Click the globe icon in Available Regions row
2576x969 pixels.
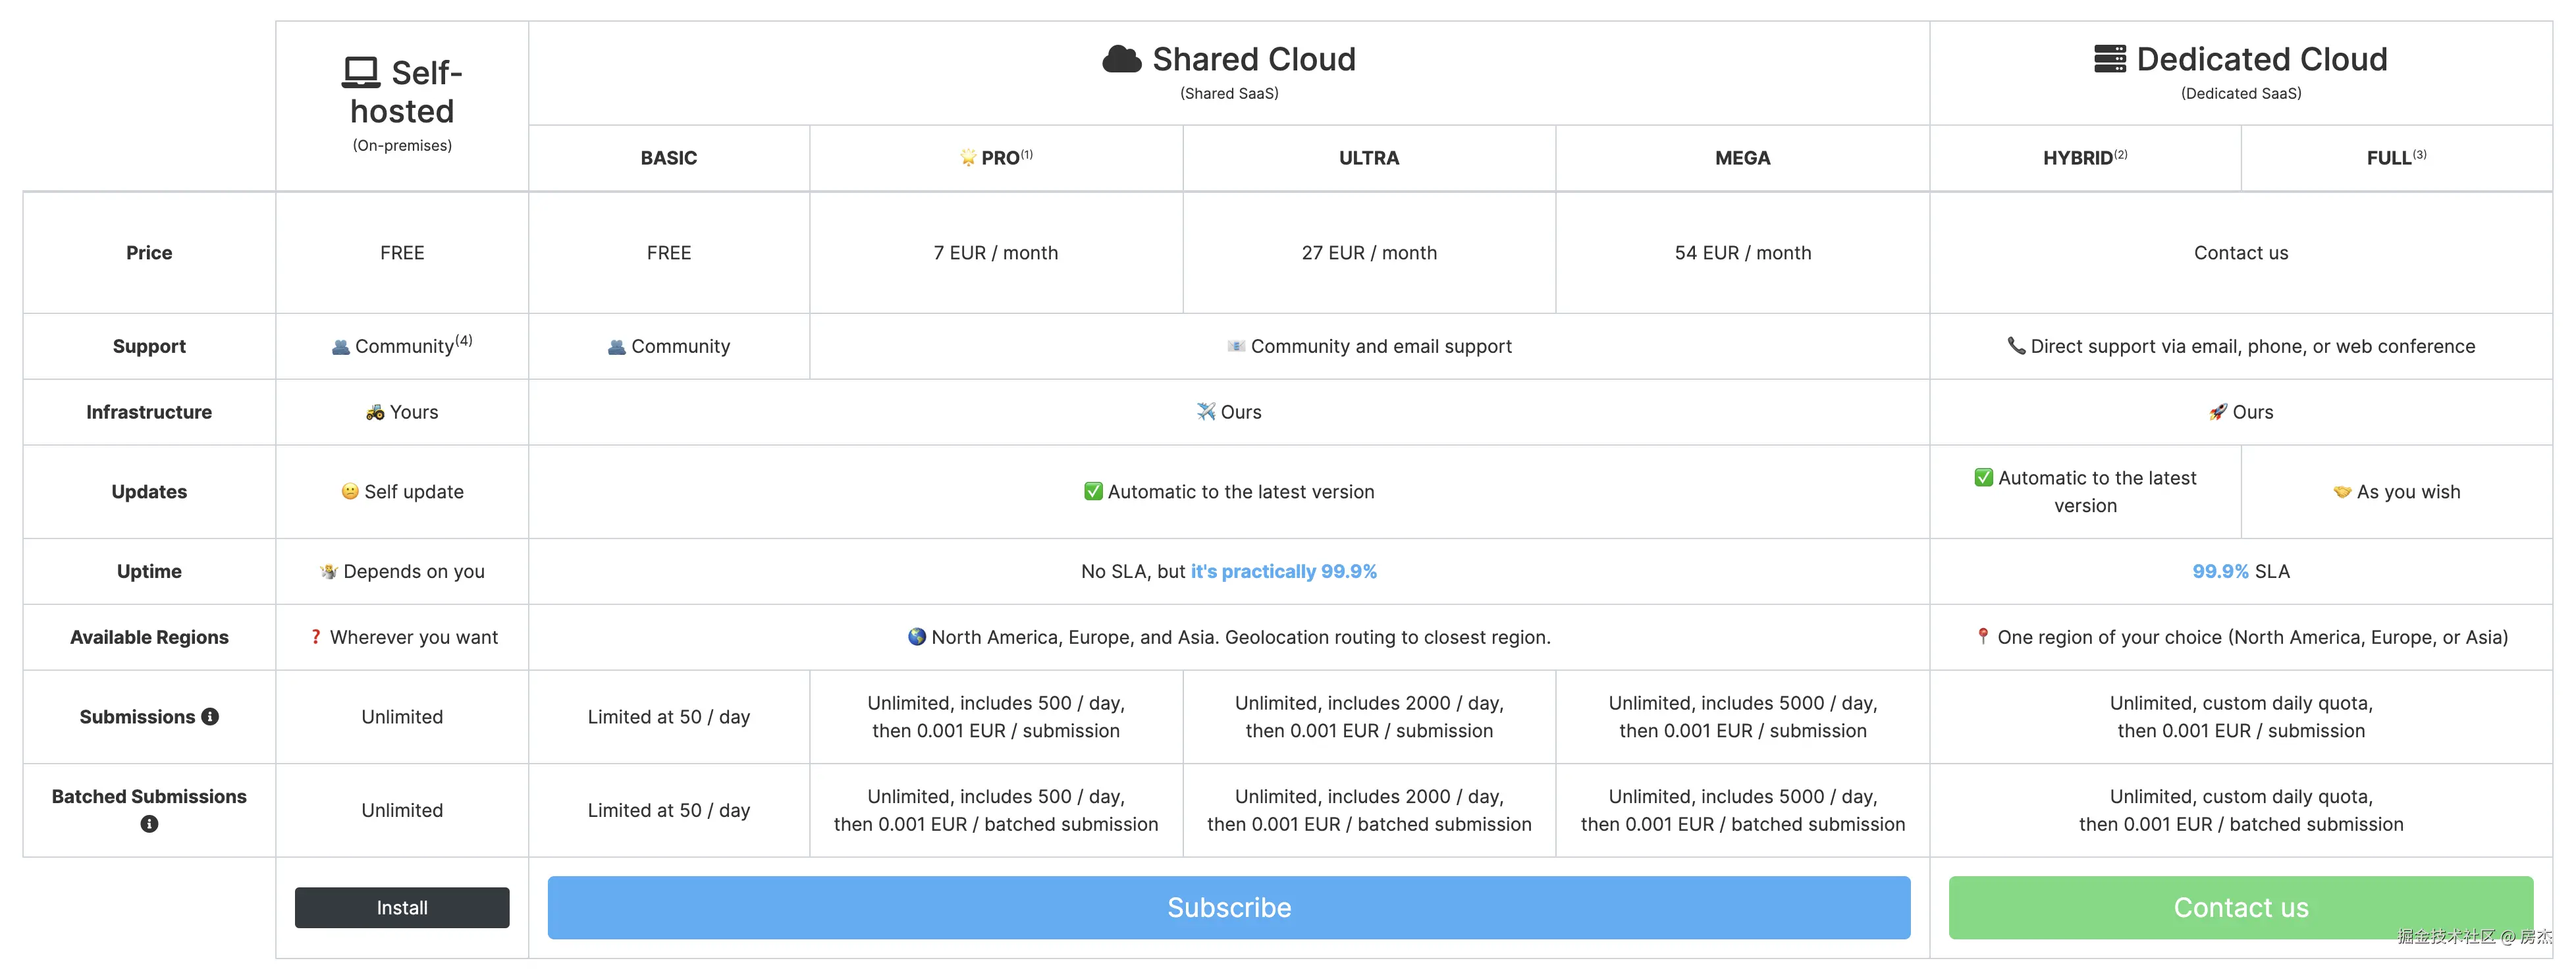916,637
